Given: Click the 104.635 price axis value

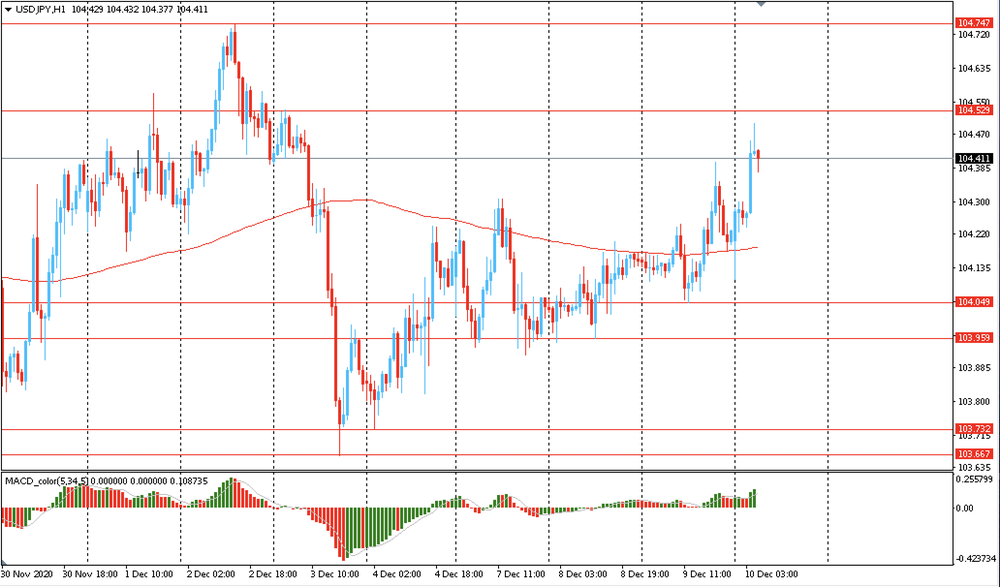Looking at the screenshot, I should (x=974, y=68).
